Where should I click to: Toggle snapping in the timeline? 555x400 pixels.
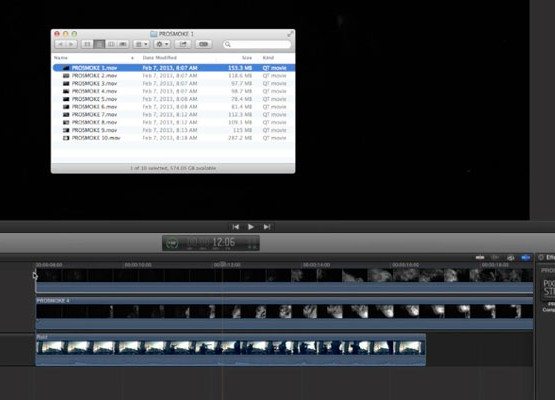[x=525, y=257]
